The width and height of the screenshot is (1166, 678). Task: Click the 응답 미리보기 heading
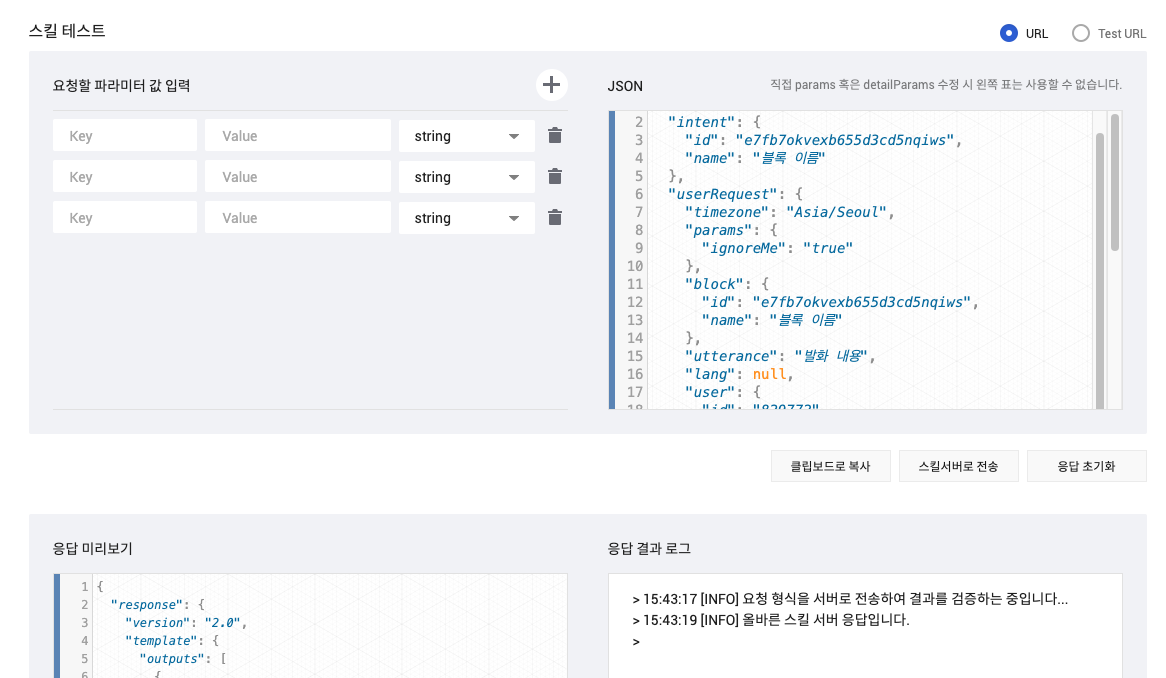(92, 549)
